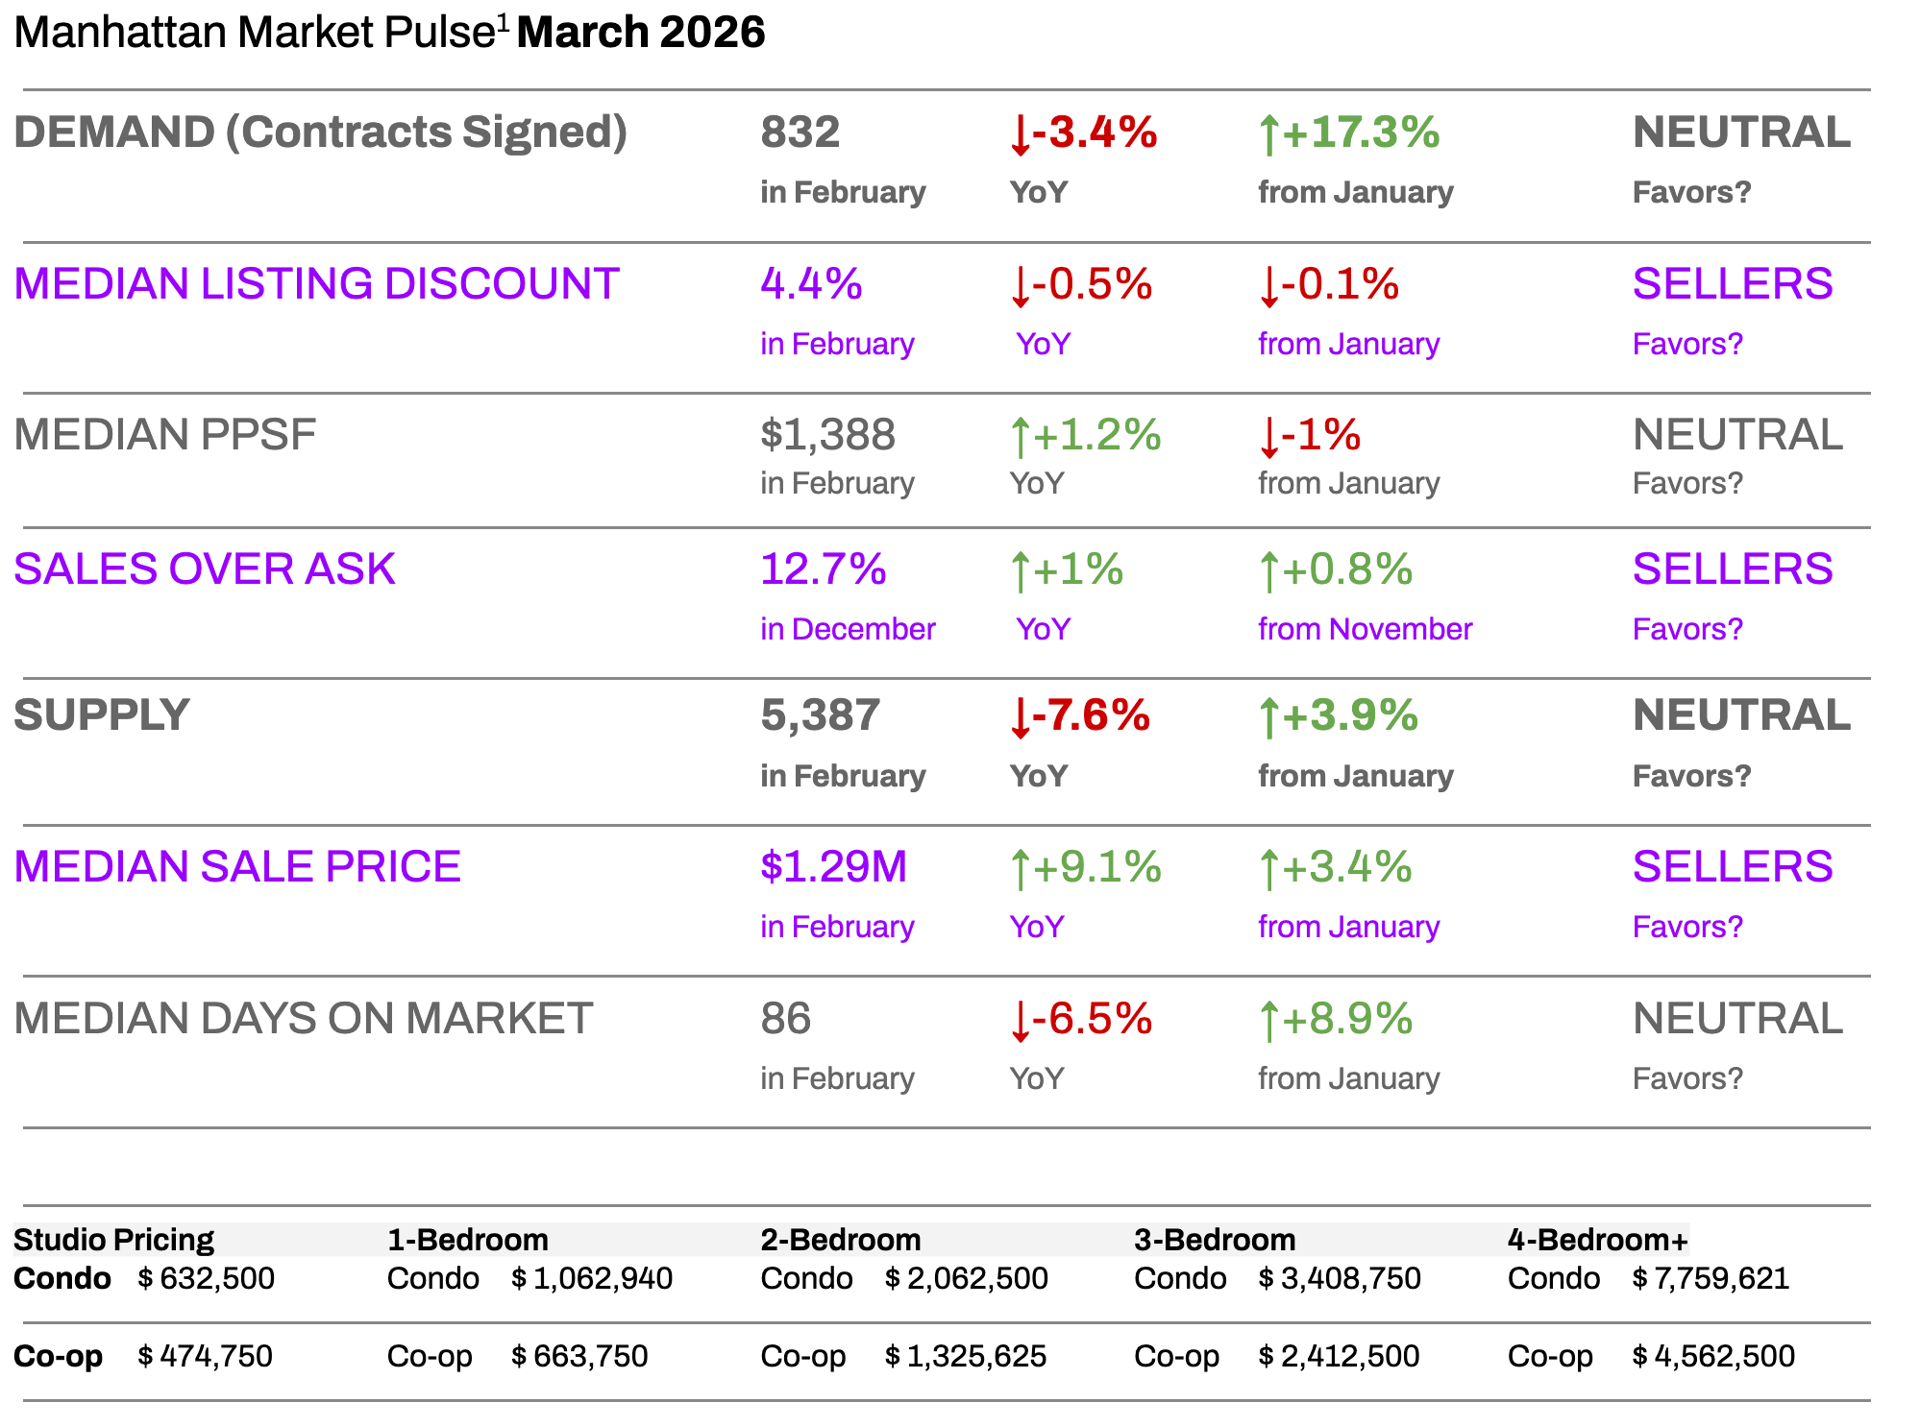Click the SELLERS label for Sales Over Ask
The image size is (1920, 1427).
1732,569
